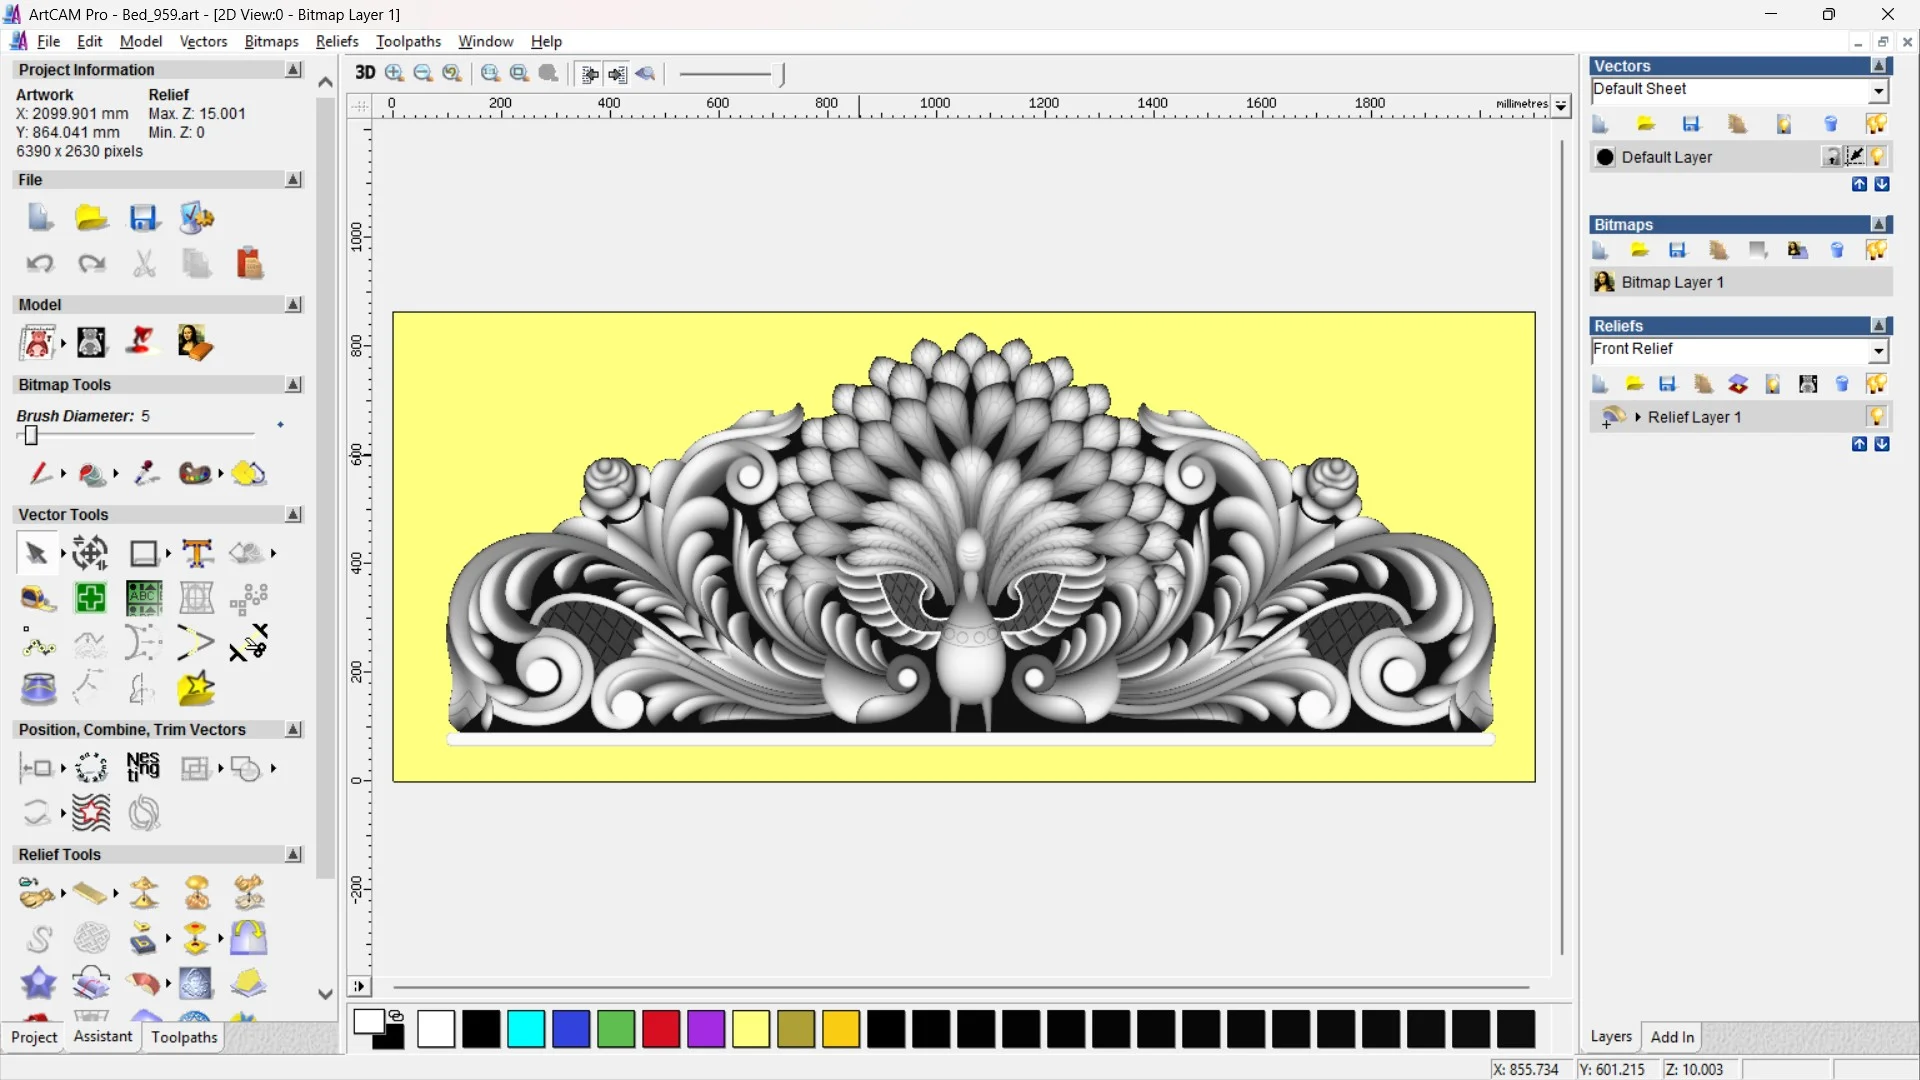Select the Create Rectangle vector tool

coord(144,553)
